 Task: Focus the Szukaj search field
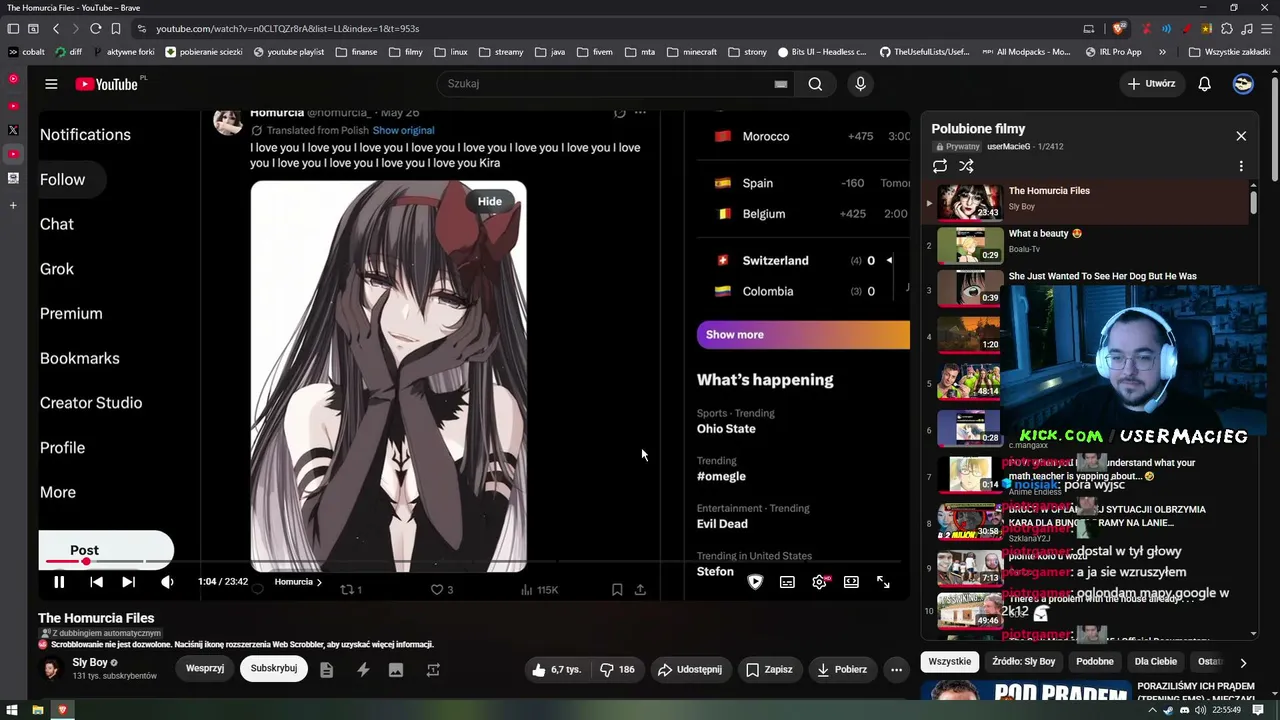605,84
